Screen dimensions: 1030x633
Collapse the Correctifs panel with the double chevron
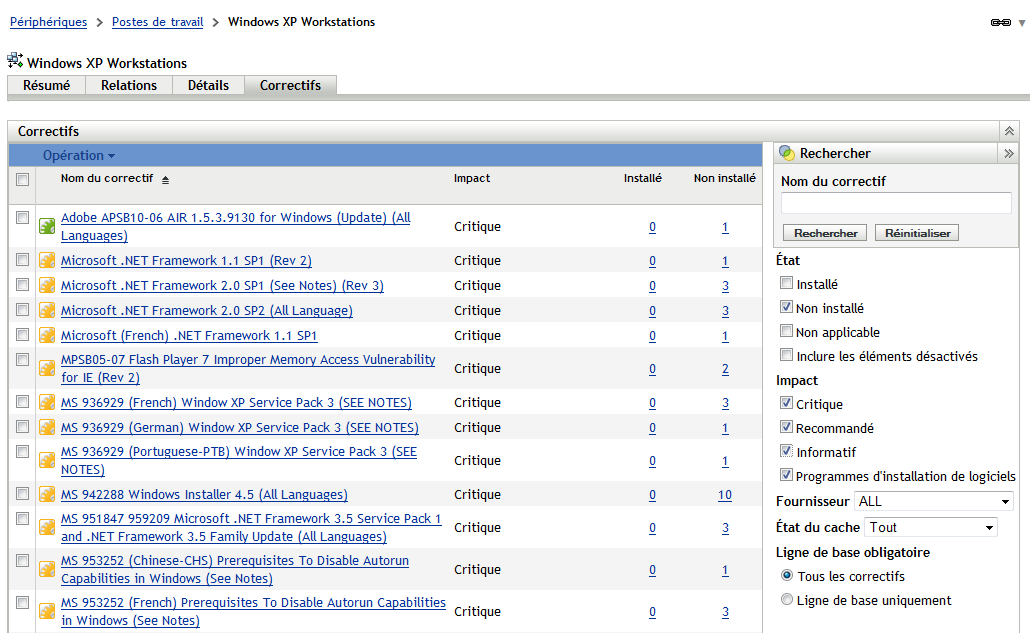1009,130
